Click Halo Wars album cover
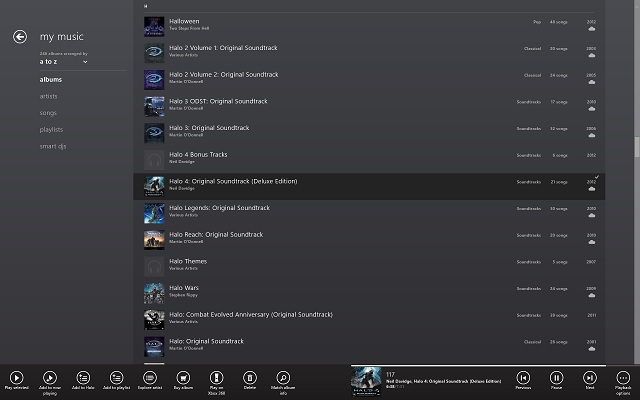Viewport: 640px width, 400px height. point(154,293)
